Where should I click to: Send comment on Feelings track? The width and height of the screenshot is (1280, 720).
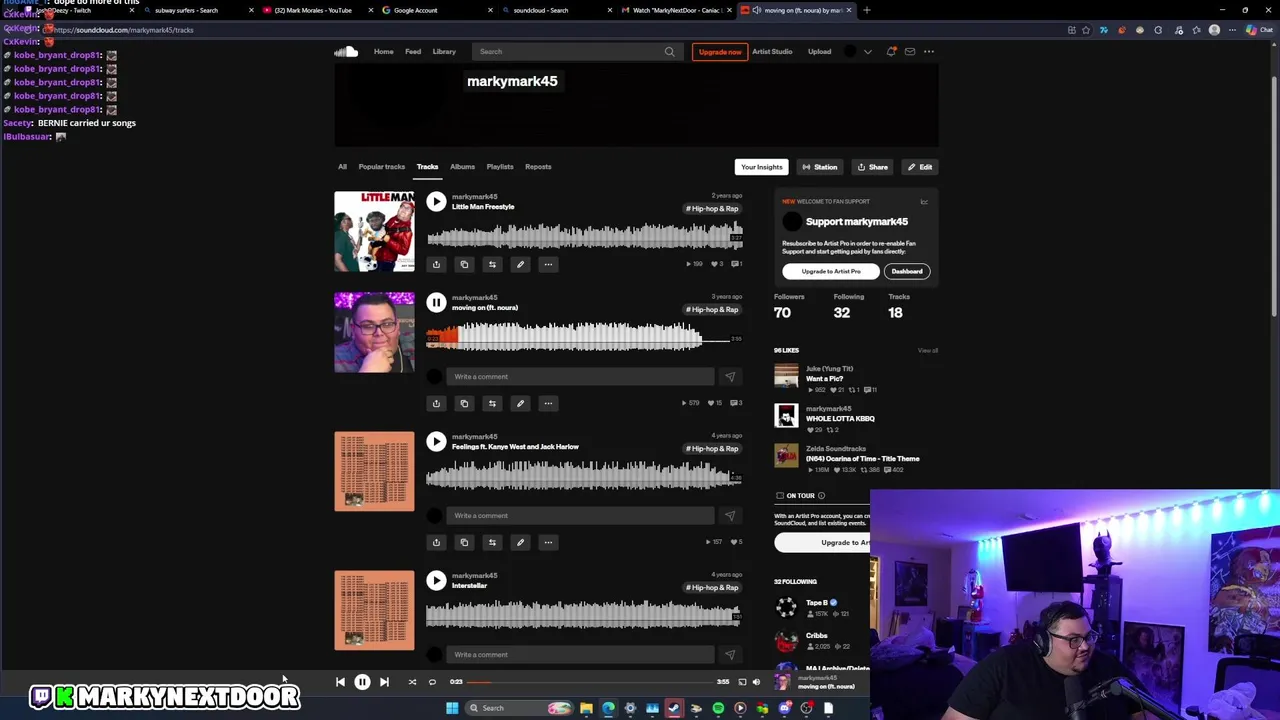(730, 516)
